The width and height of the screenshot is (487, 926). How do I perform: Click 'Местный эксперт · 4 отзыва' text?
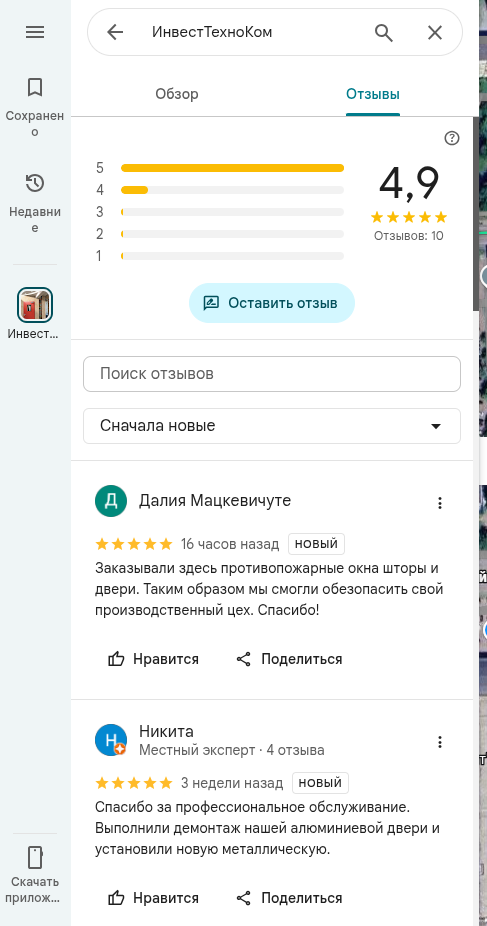click(232, 750)
